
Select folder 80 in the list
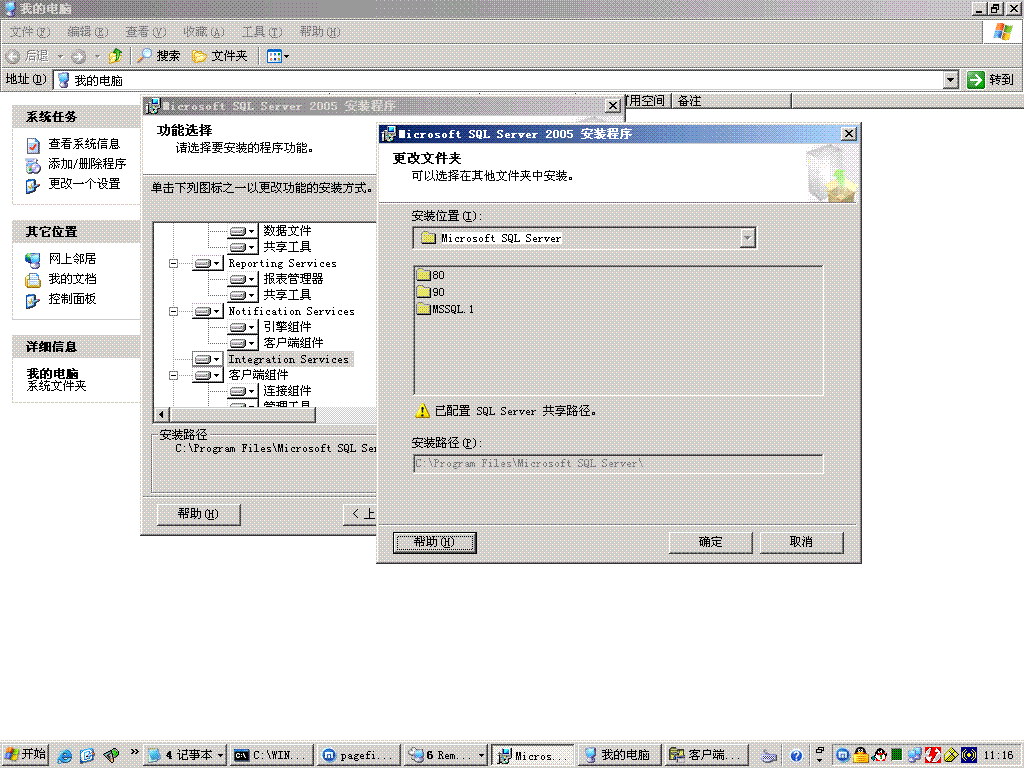(431, 275)
